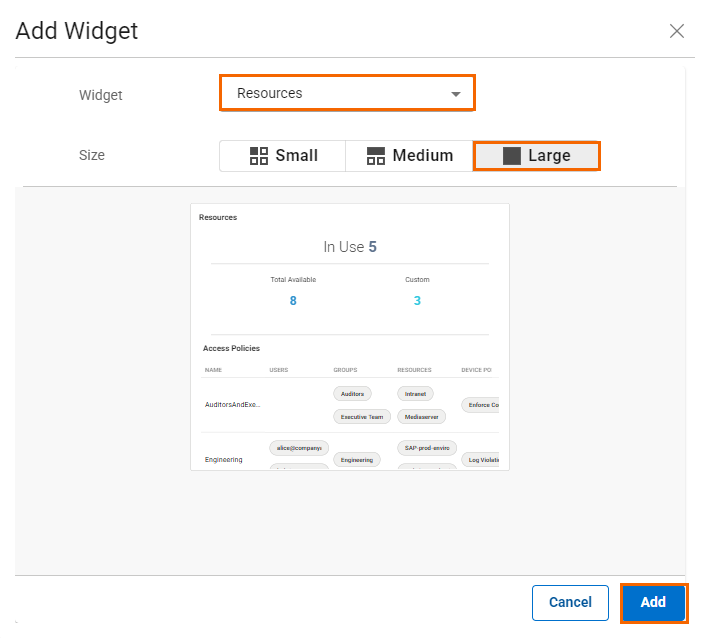Close the Add Widget dialog

(677, 31)
